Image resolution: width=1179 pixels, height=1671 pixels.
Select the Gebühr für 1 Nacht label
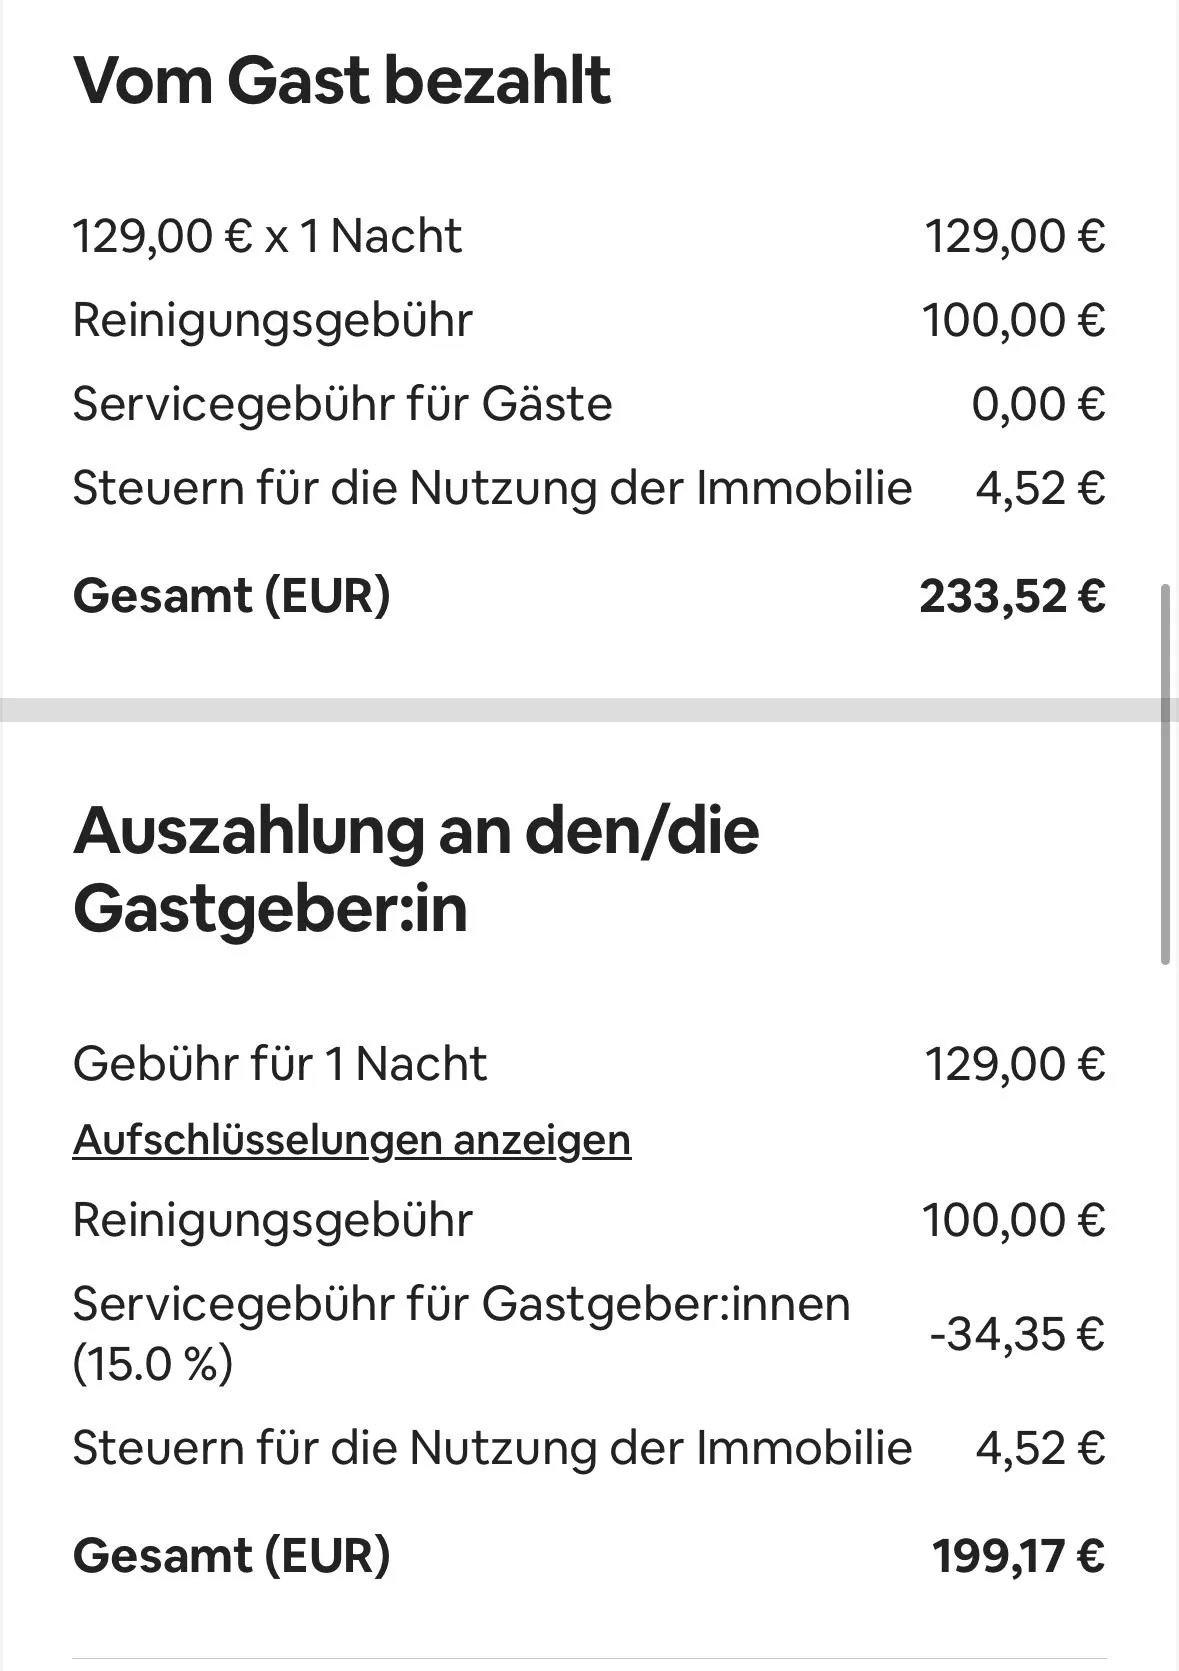280,1063
